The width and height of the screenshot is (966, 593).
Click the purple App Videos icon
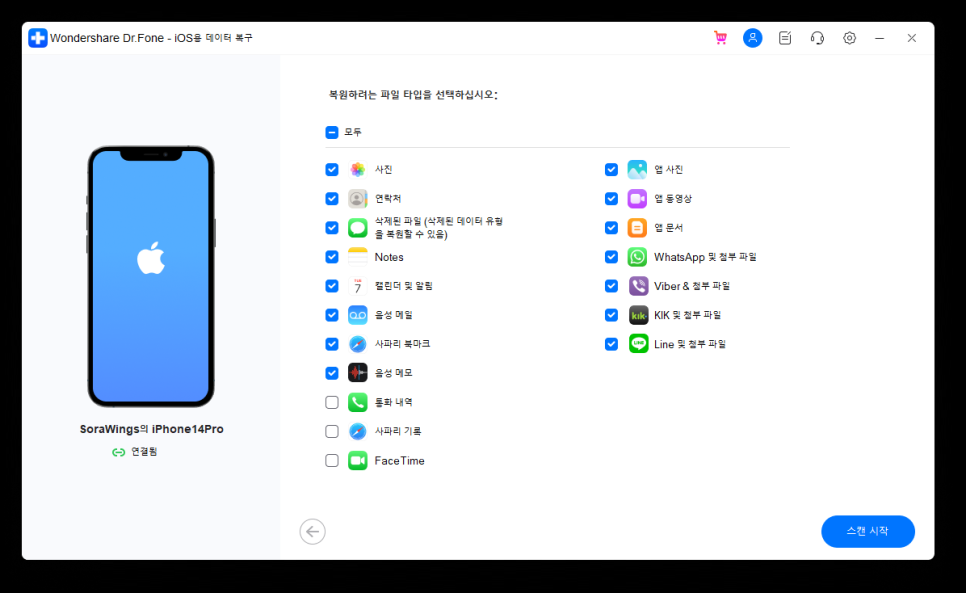(637, 198)
